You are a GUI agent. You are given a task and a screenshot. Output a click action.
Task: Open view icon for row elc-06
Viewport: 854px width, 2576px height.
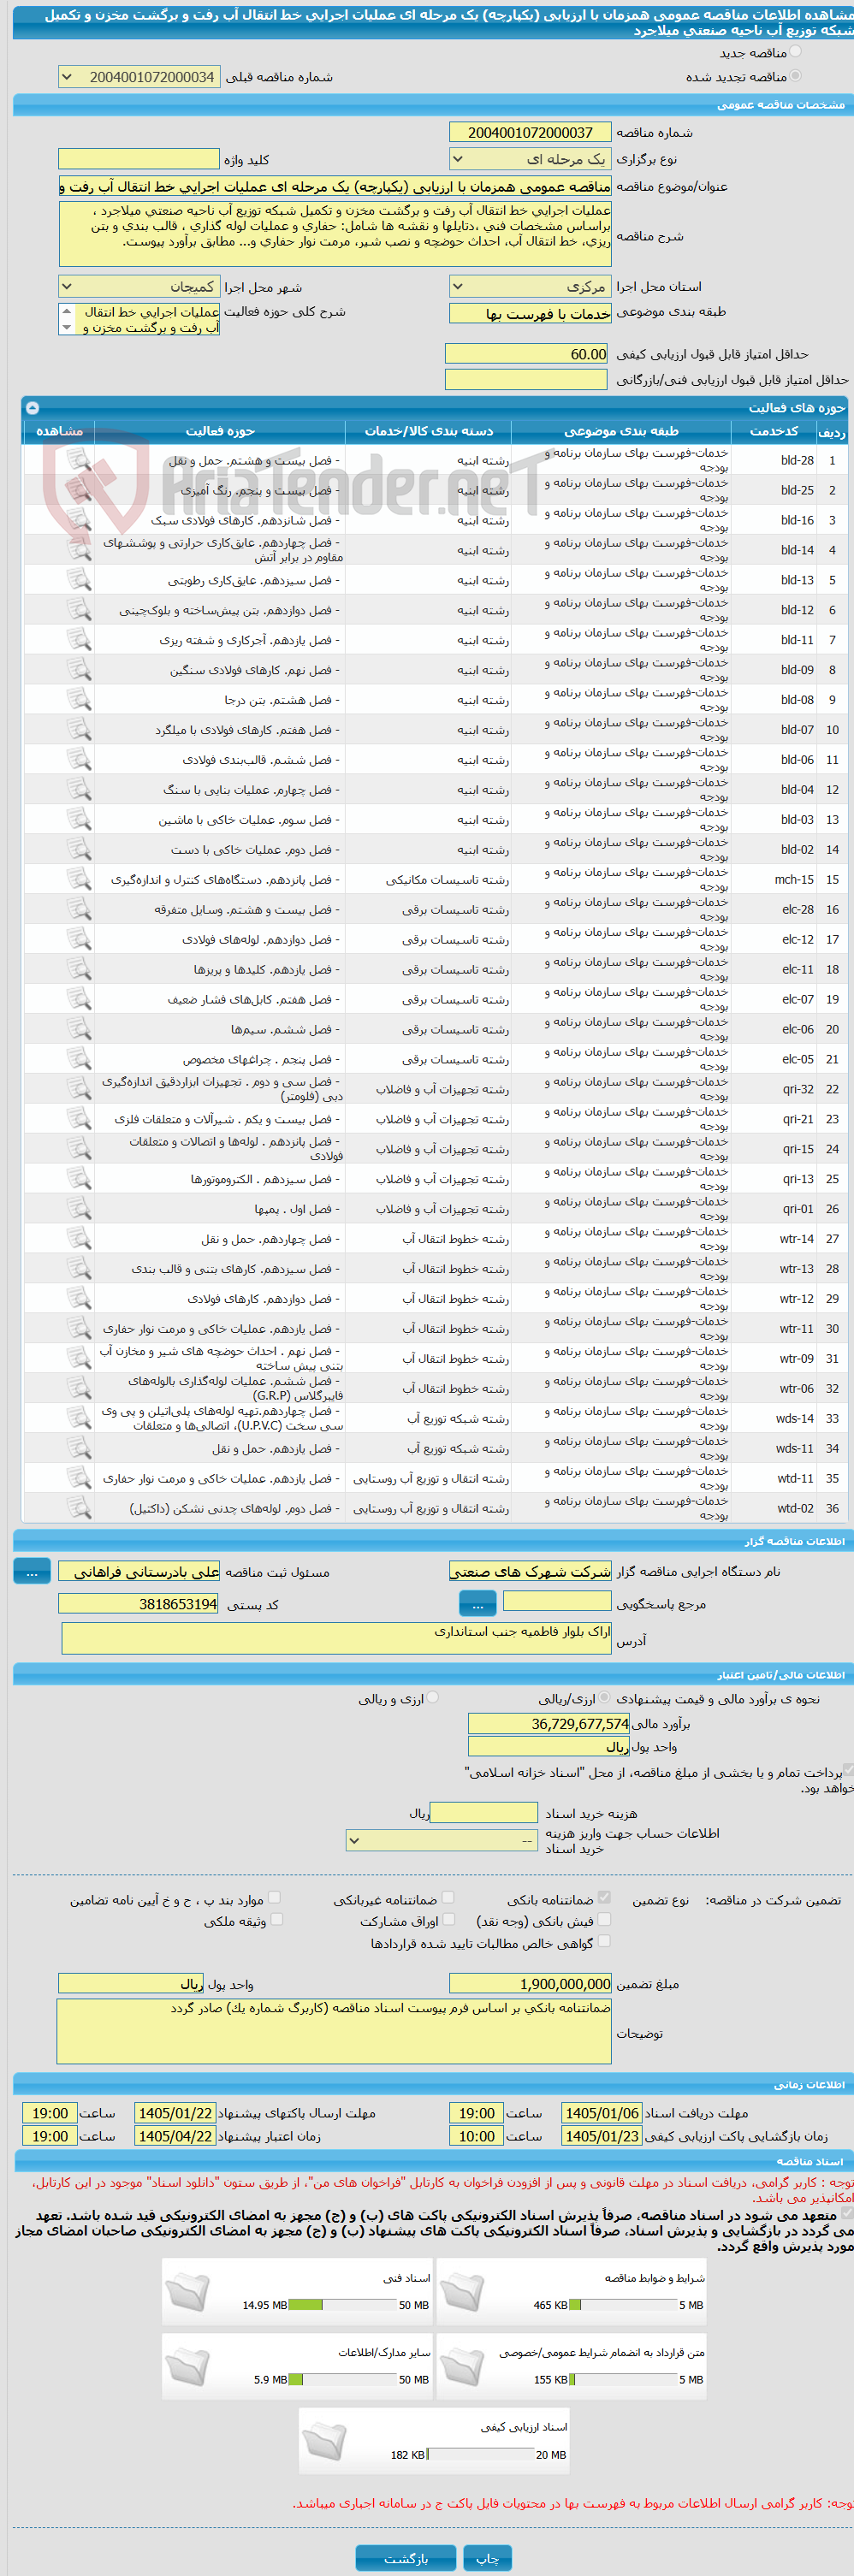pyautogui.click(x=78, y=1030)
